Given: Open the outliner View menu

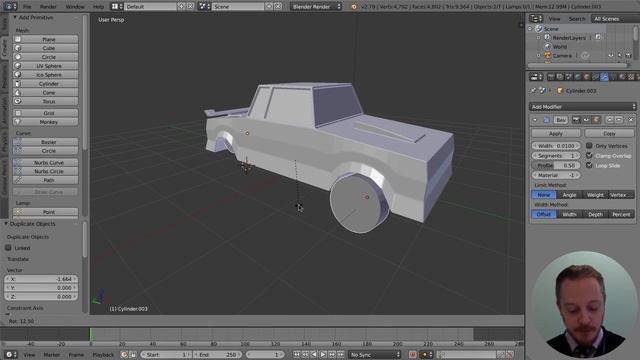Looking at the screenshot, I should coord(554,19).
